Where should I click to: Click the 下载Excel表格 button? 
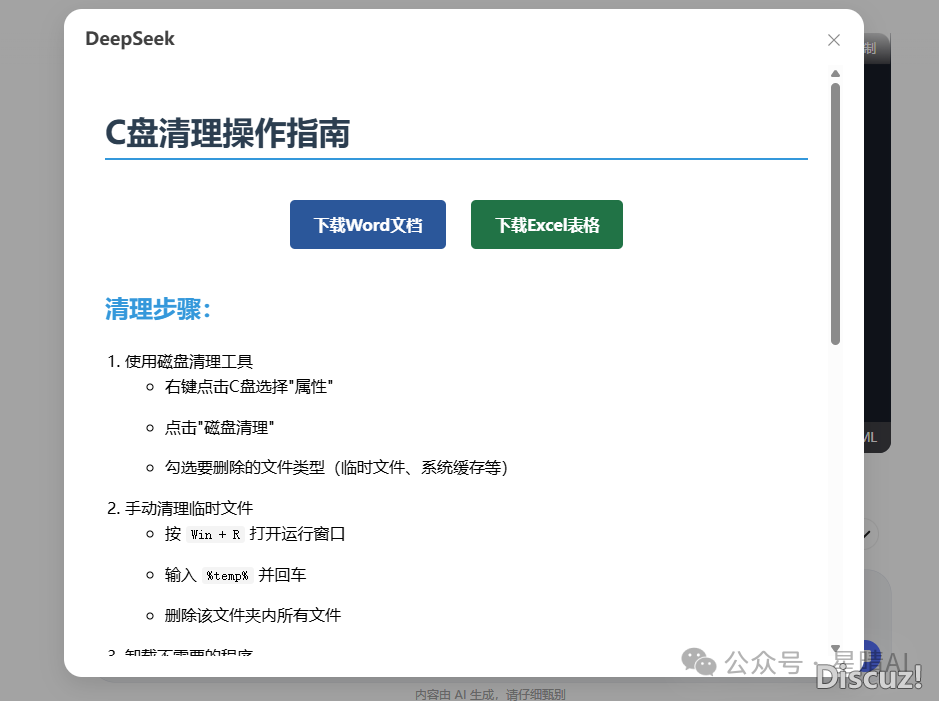[547, 224]
